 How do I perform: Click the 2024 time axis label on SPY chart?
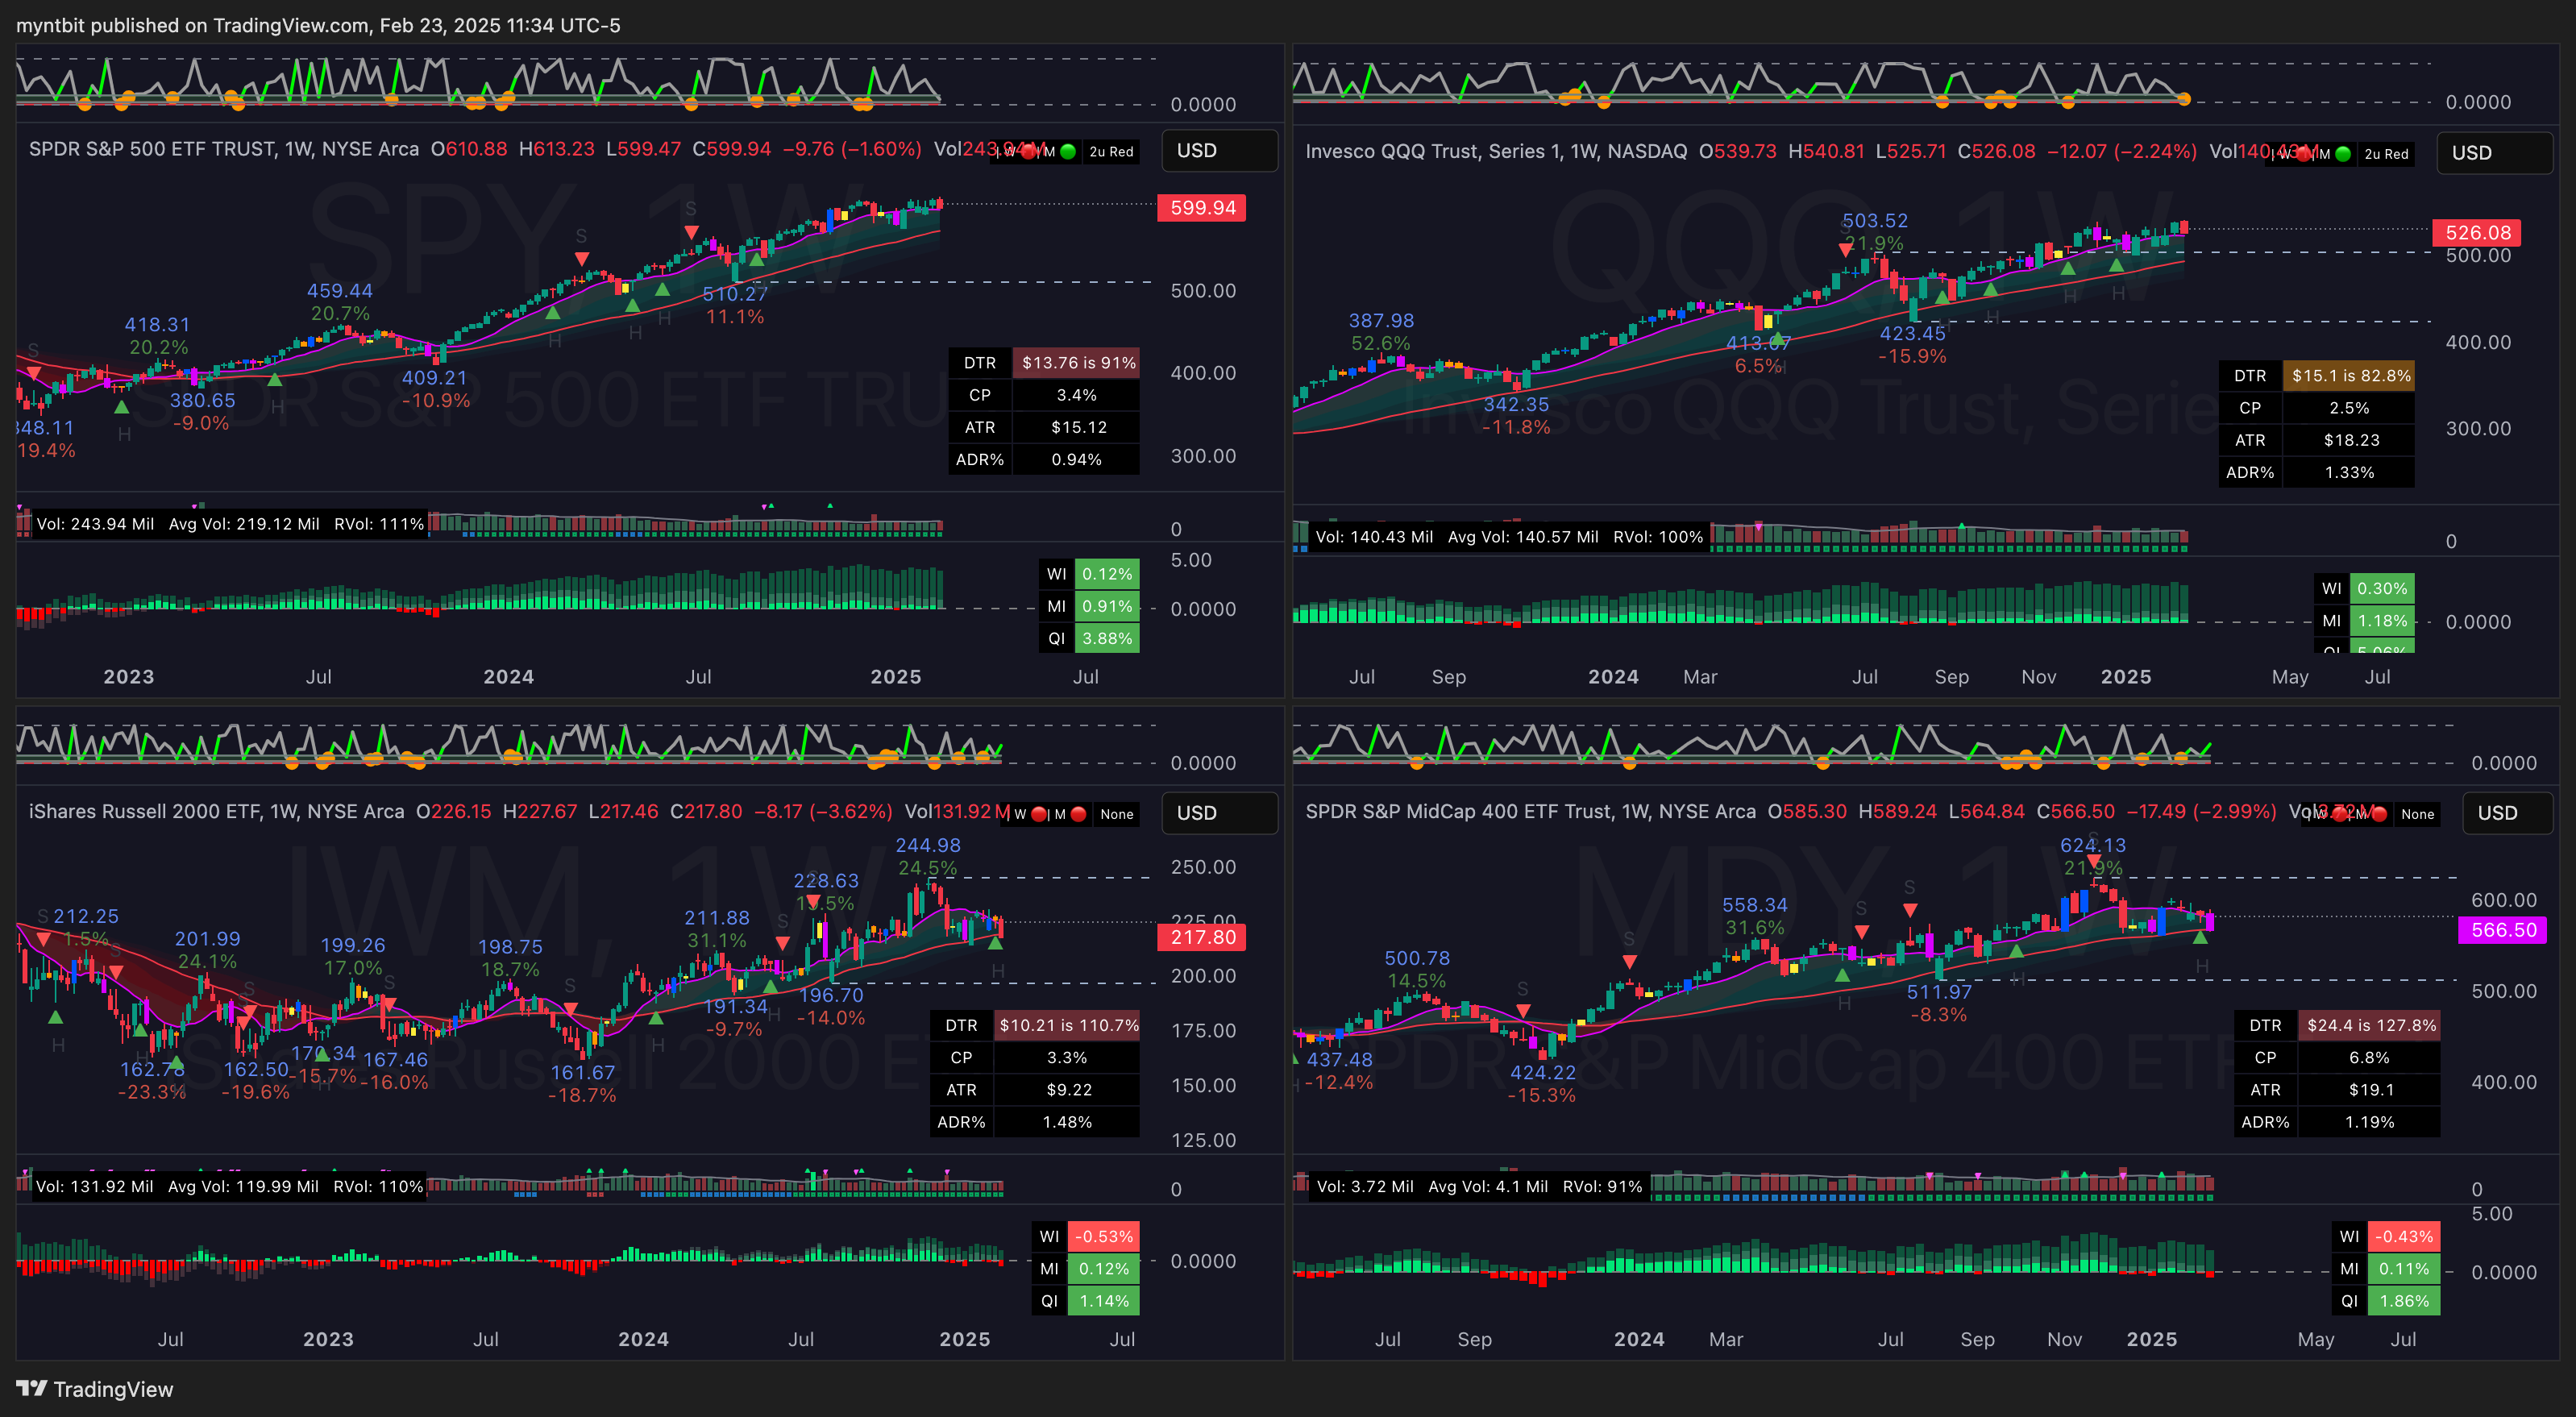(509, 677)
